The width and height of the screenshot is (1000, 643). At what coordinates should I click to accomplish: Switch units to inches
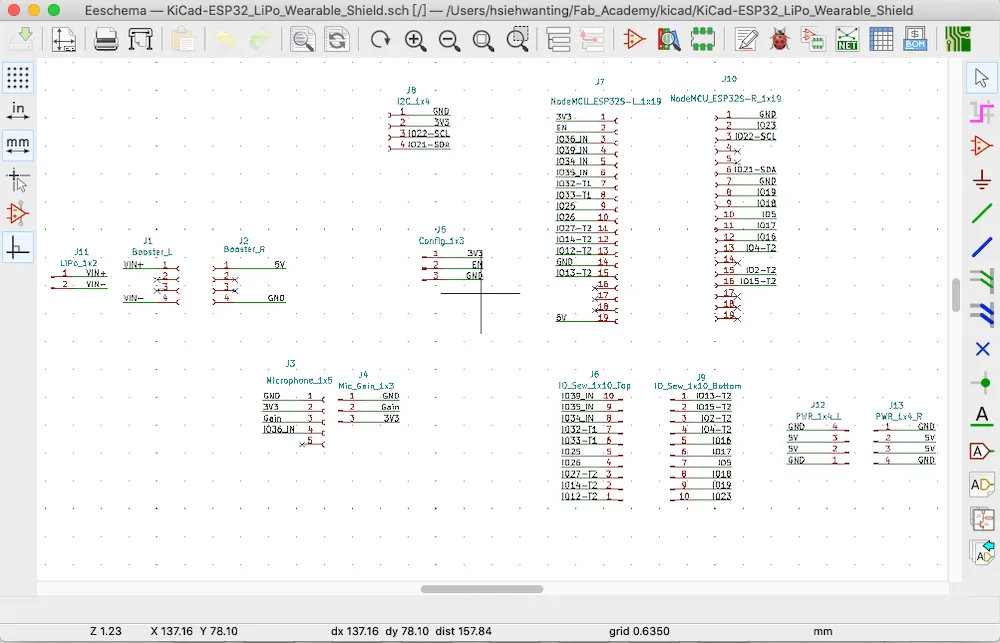pyautogui.click(x=18, y=112)
